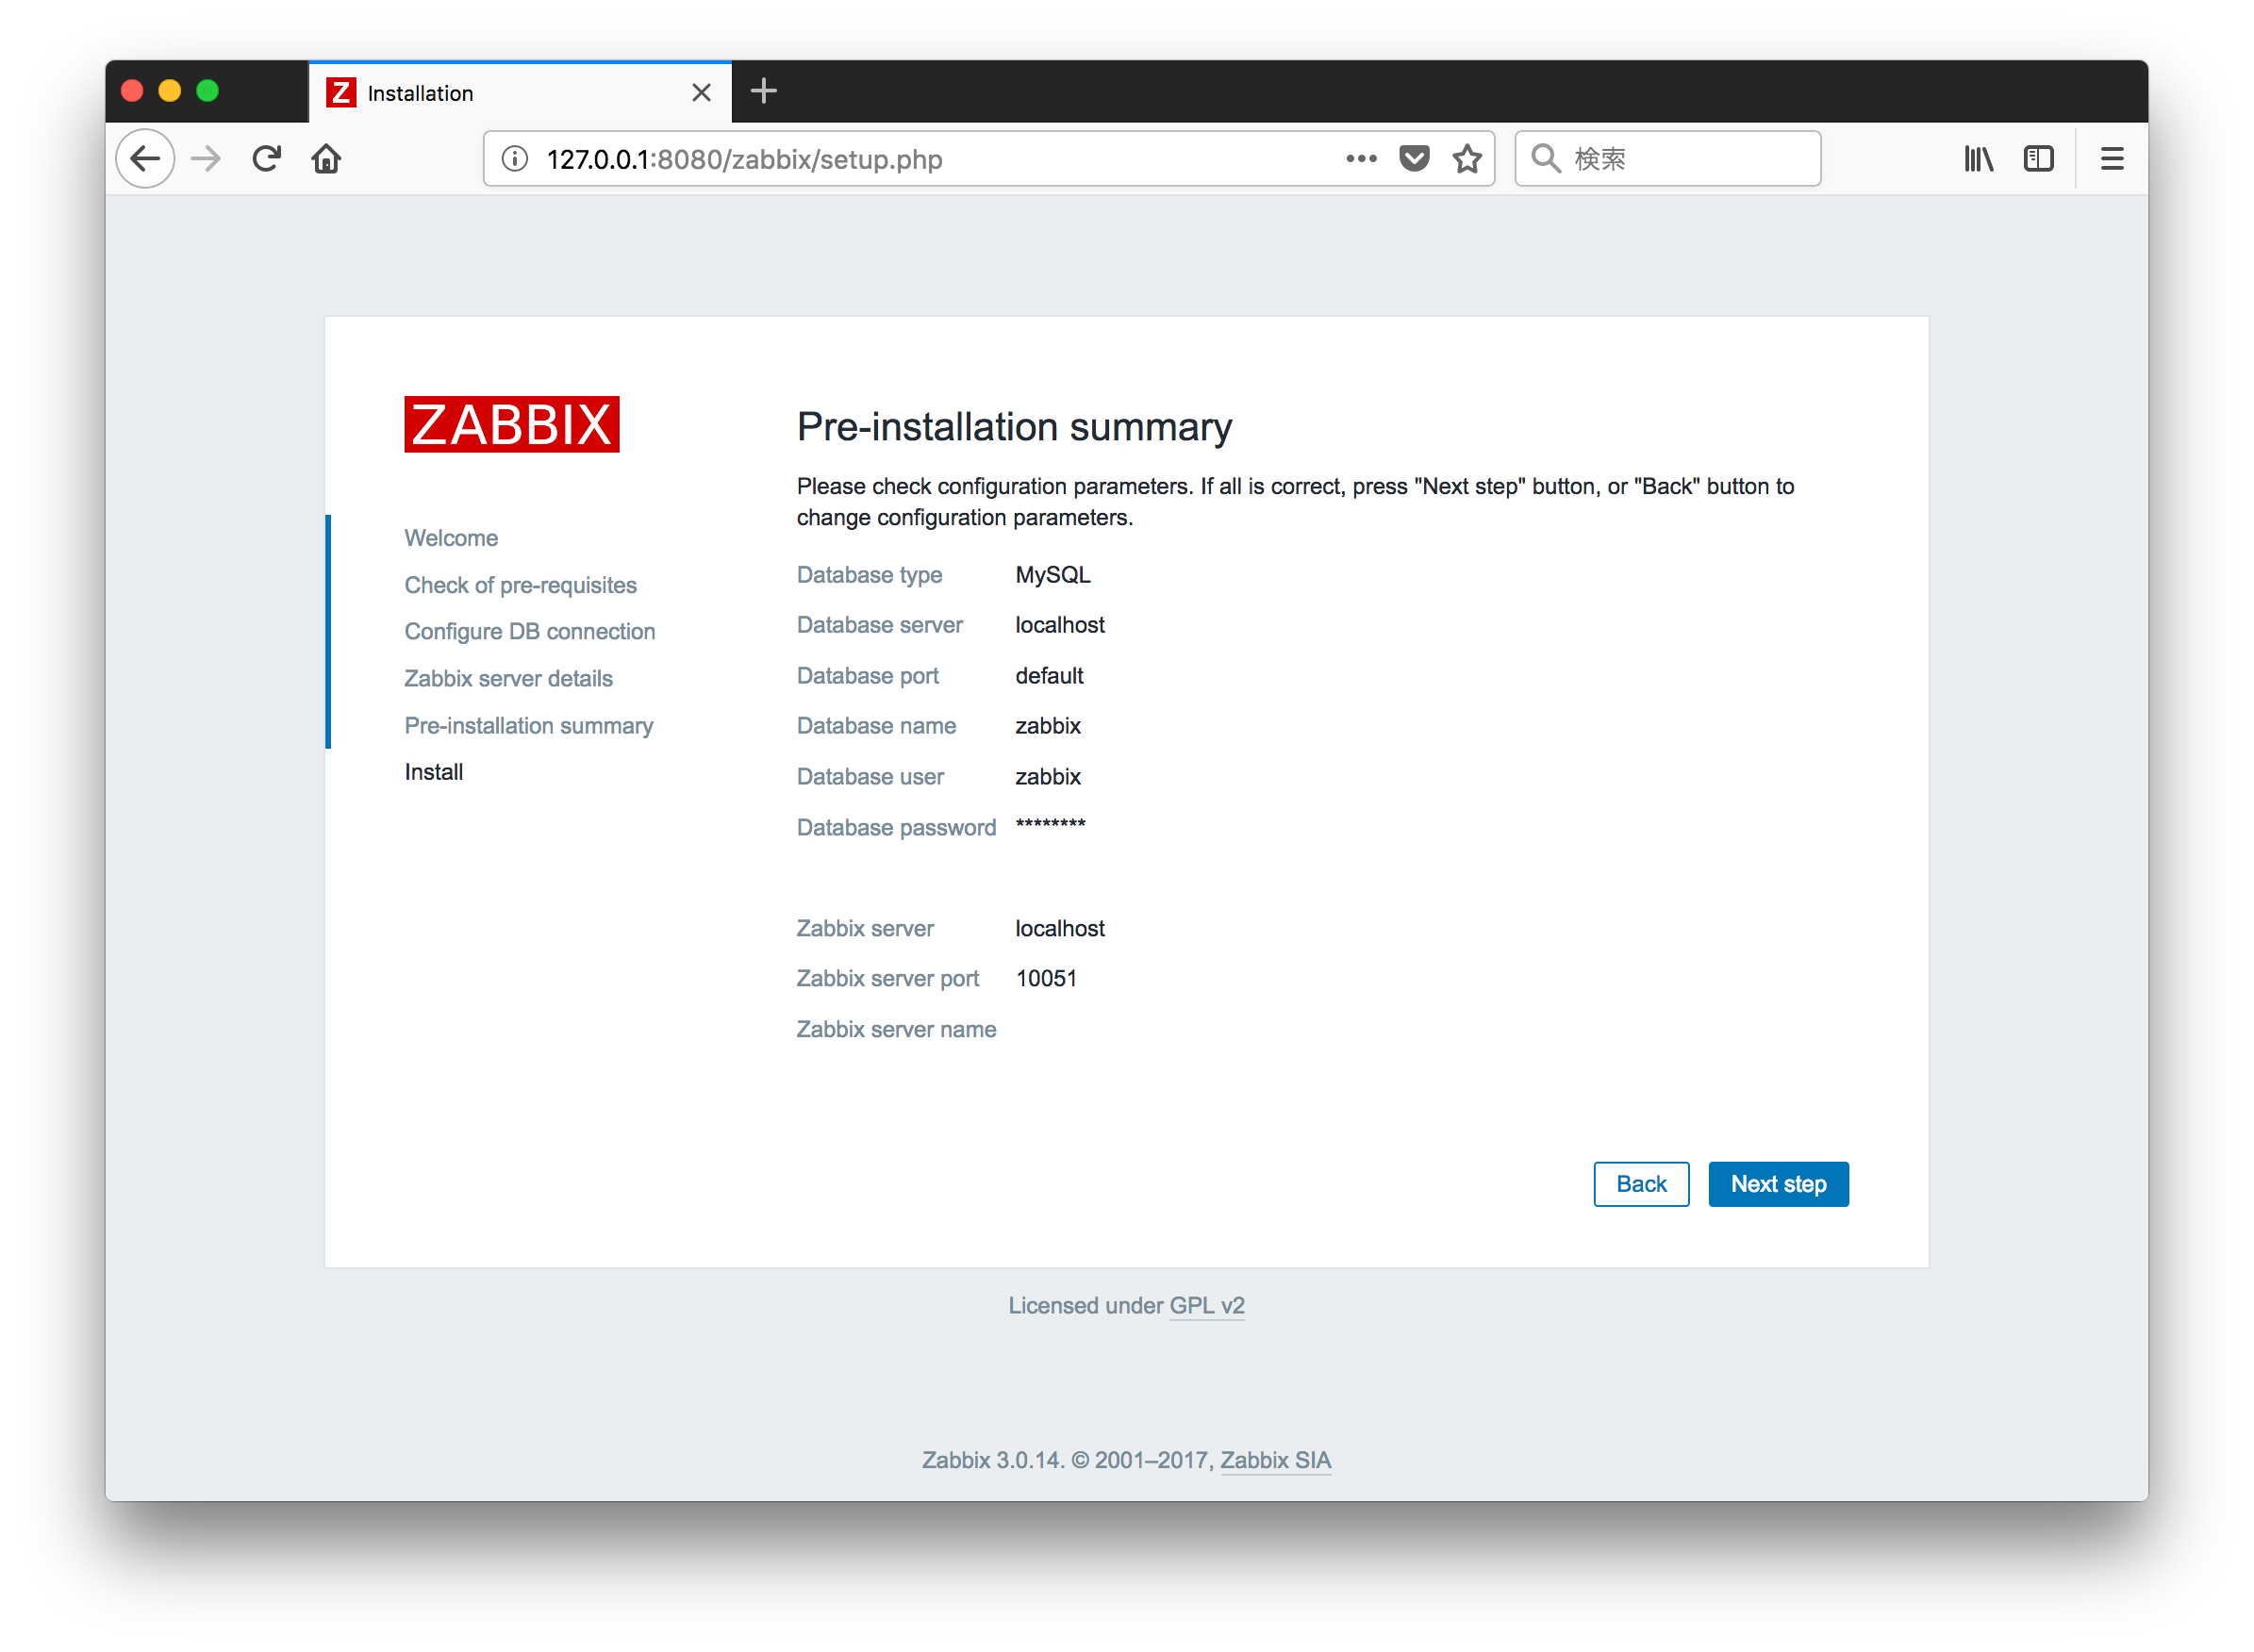Open the browser home page icon
This screenshot has width=2254, height=1652.
326,159
